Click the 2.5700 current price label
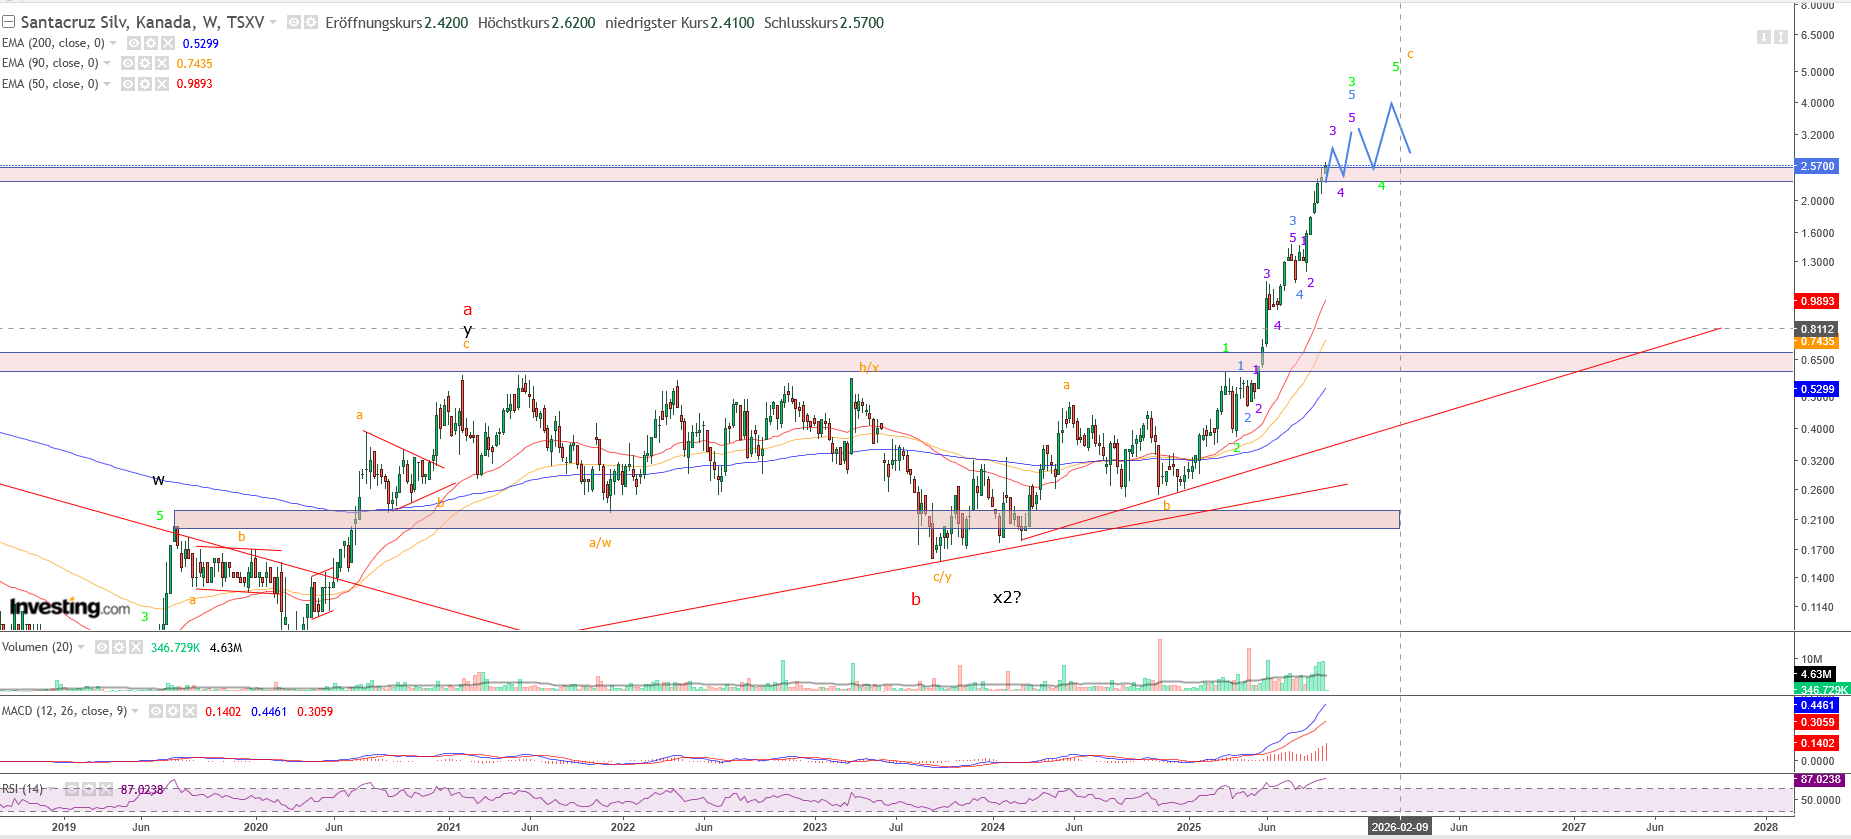The height and width of the screenshot is (839, 1851). pos(1816,166)
